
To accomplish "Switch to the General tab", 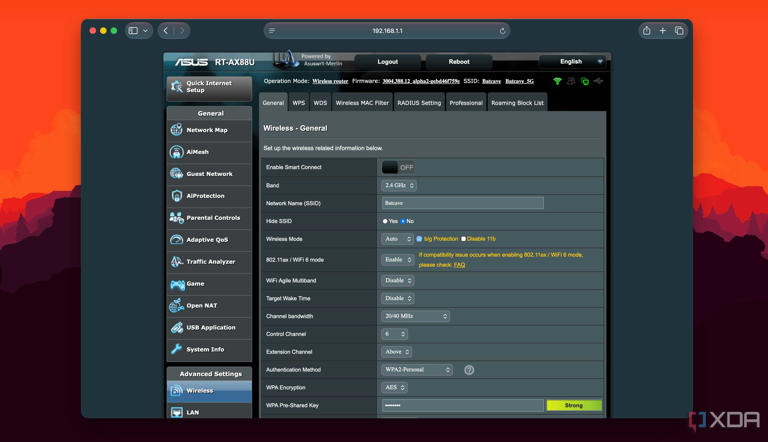I will click(x=273, y=103).
